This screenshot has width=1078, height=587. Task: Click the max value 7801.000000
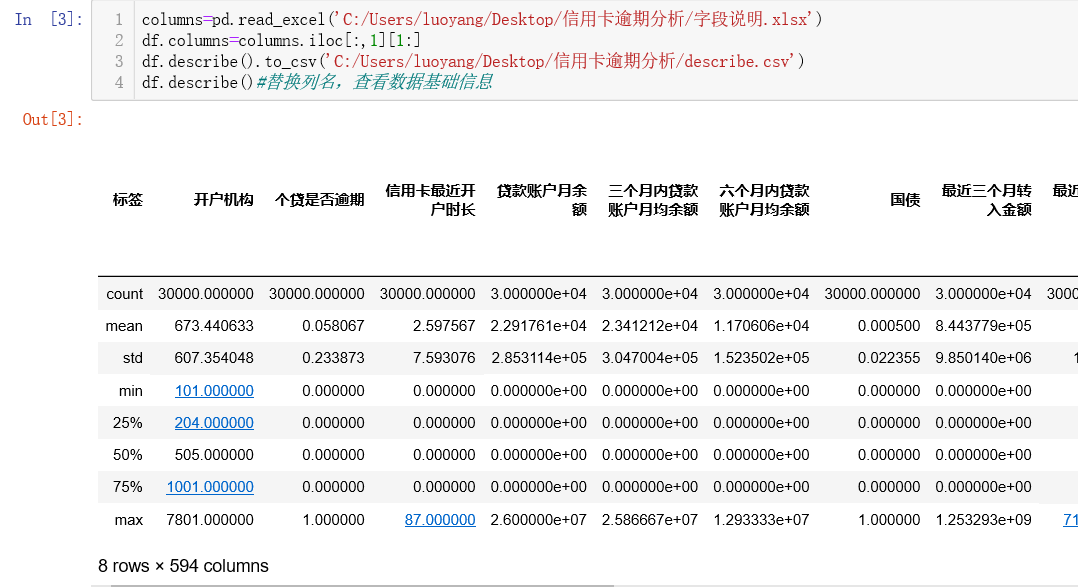(x=210, y=520)
